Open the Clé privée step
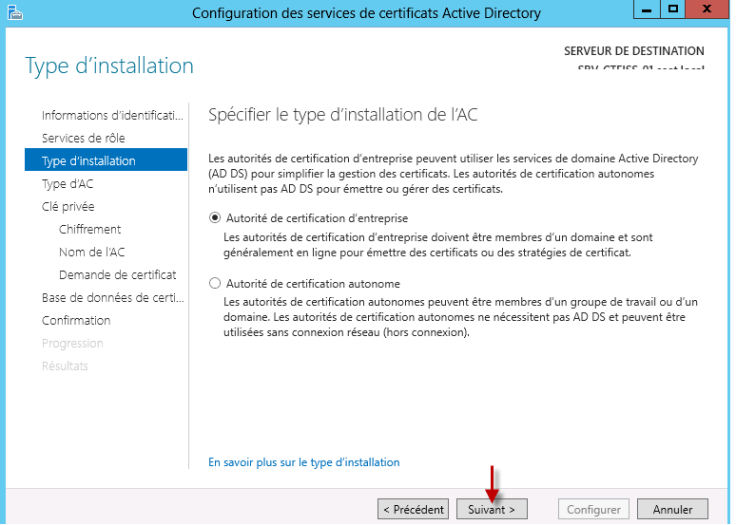736x525 pixels. 68,206
